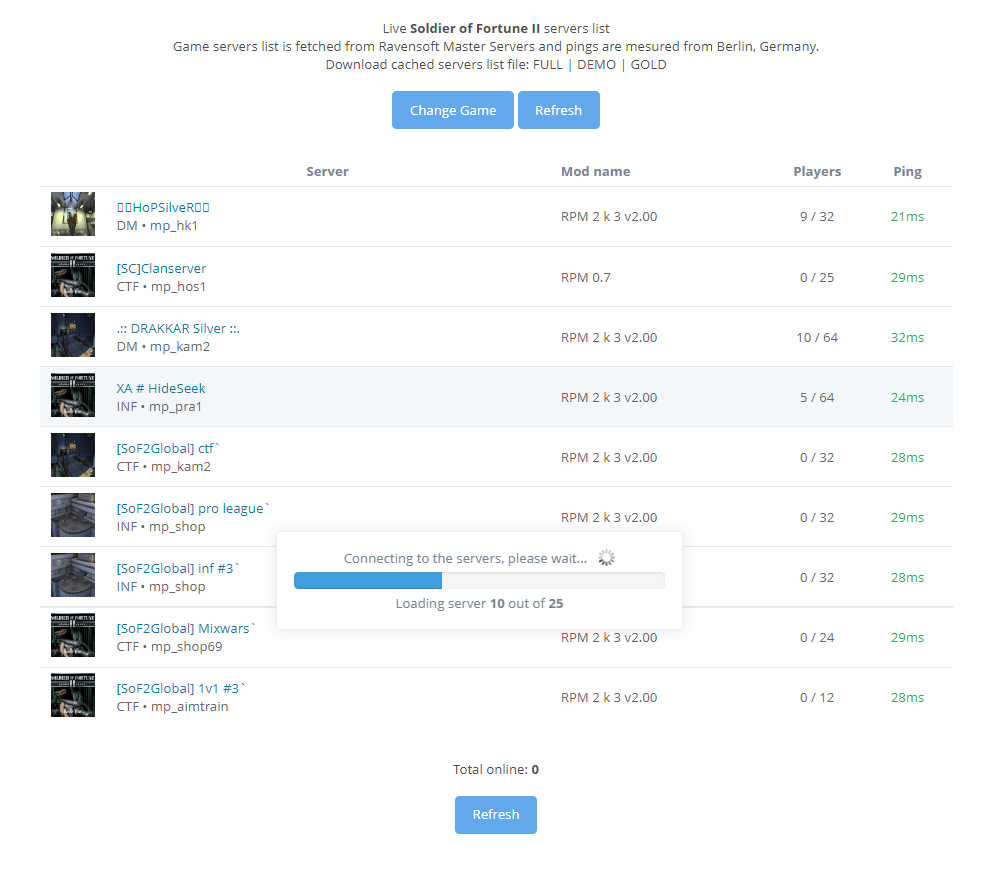Screen dimensions: 1008x889
Task: Click the mp_shop thumbnail for pro league
Action: coord(73,515)
